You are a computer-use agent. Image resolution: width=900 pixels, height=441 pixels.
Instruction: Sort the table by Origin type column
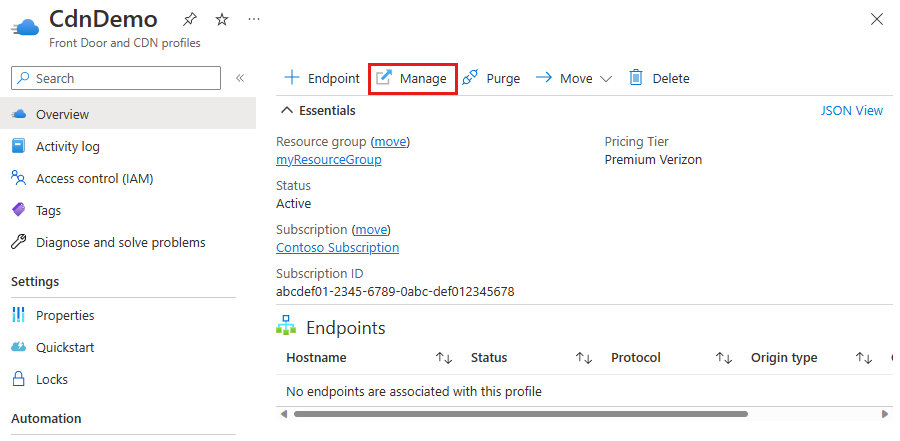[864, 358]
